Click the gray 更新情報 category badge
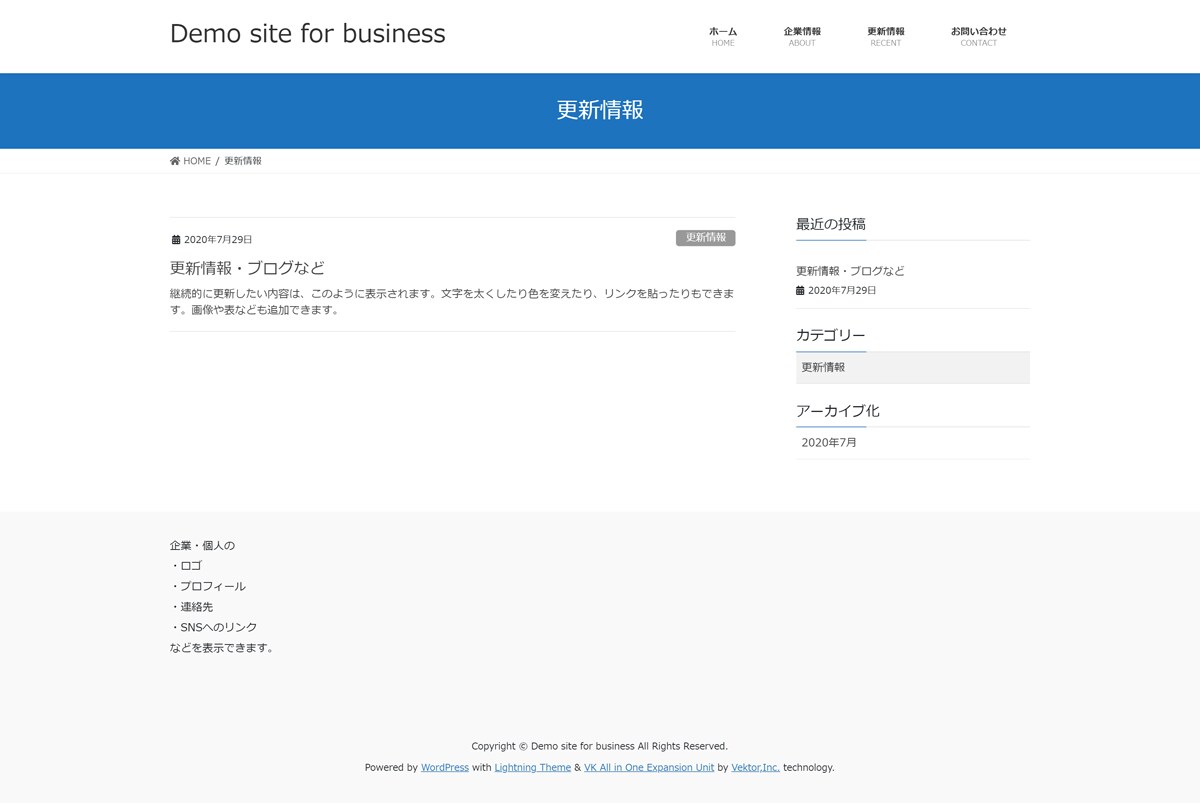The image size is (1200, 803). click(706, 238)
